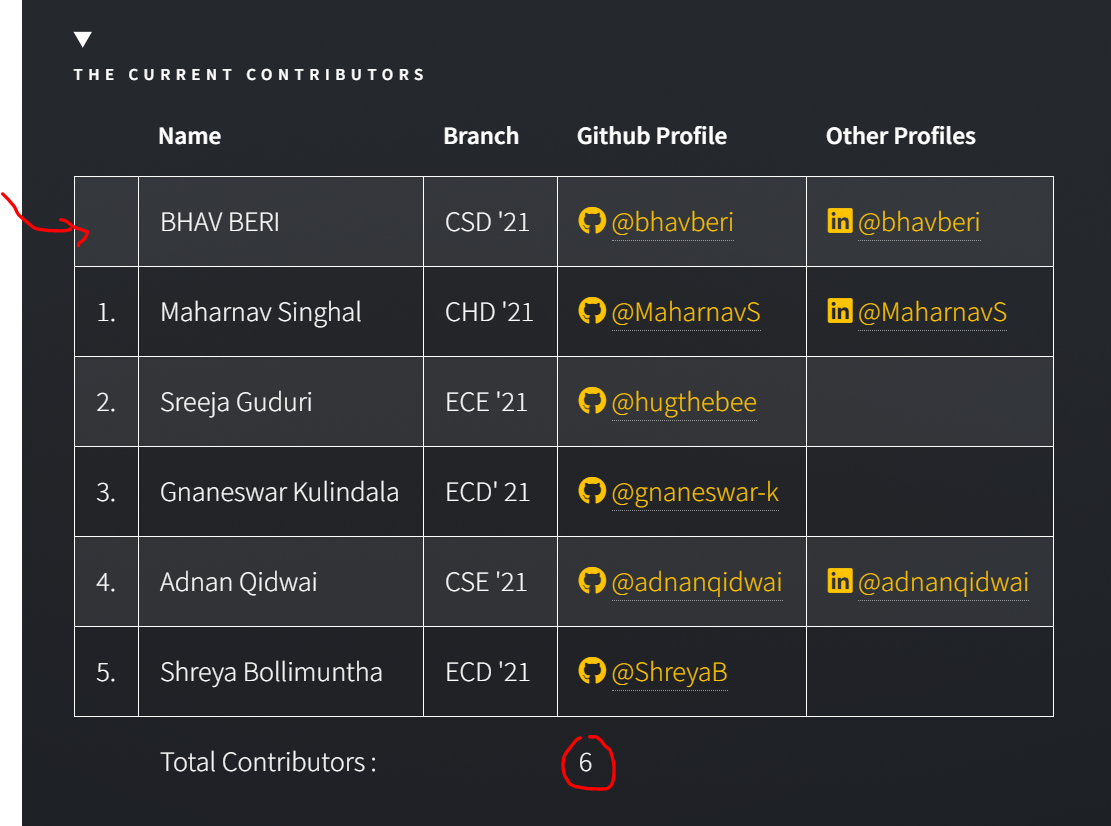This screenshot has width=1111, height=826.
Task: Click the GitHub icon in Gnaneswar Kulindala's row
Action: click(x=593, y=491)
